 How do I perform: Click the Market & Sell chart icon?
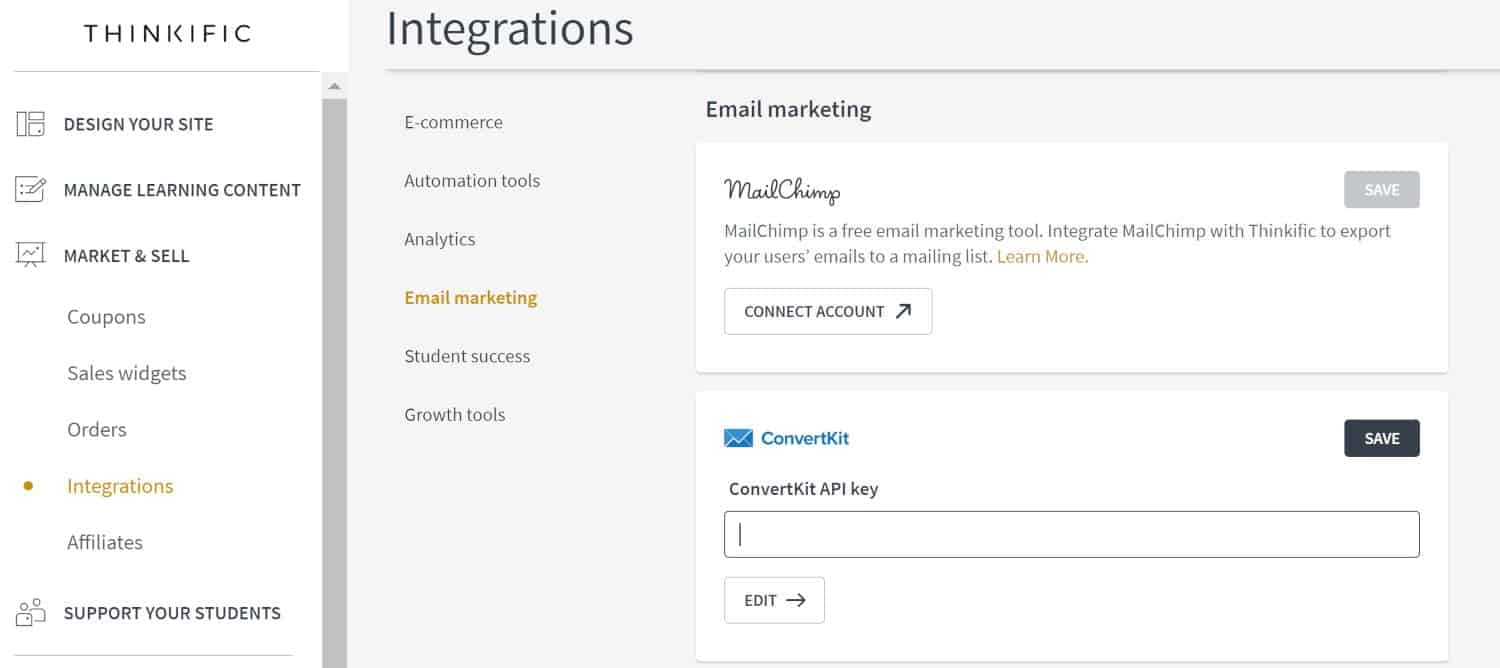[x=31, y=255]
